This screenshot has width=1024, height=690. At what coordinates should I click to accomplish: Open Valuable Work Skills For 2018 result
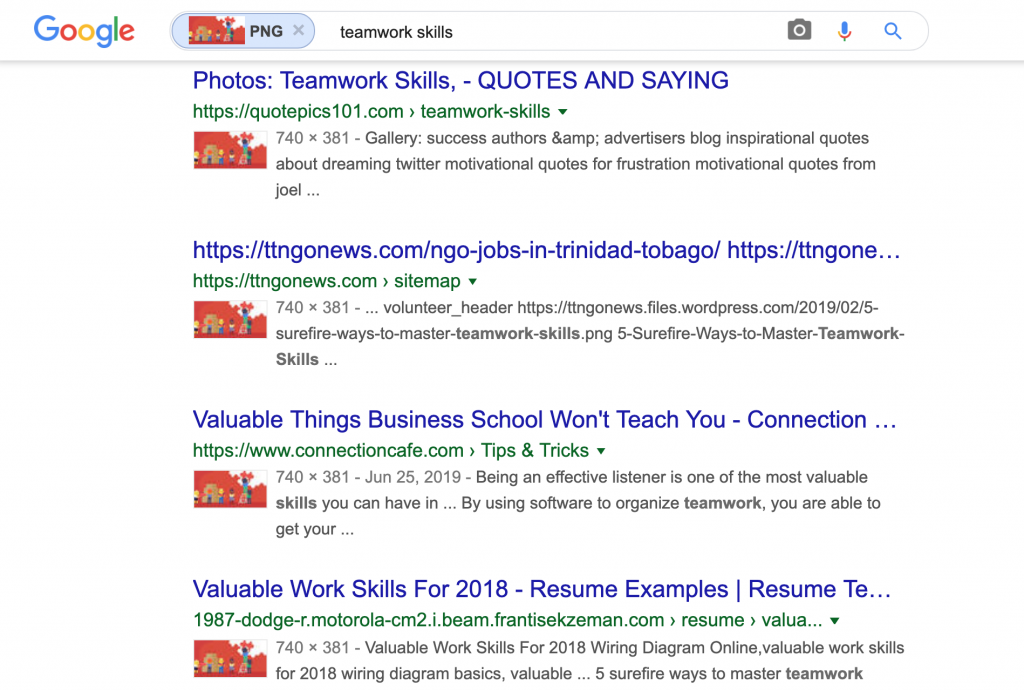coord(541,589)
